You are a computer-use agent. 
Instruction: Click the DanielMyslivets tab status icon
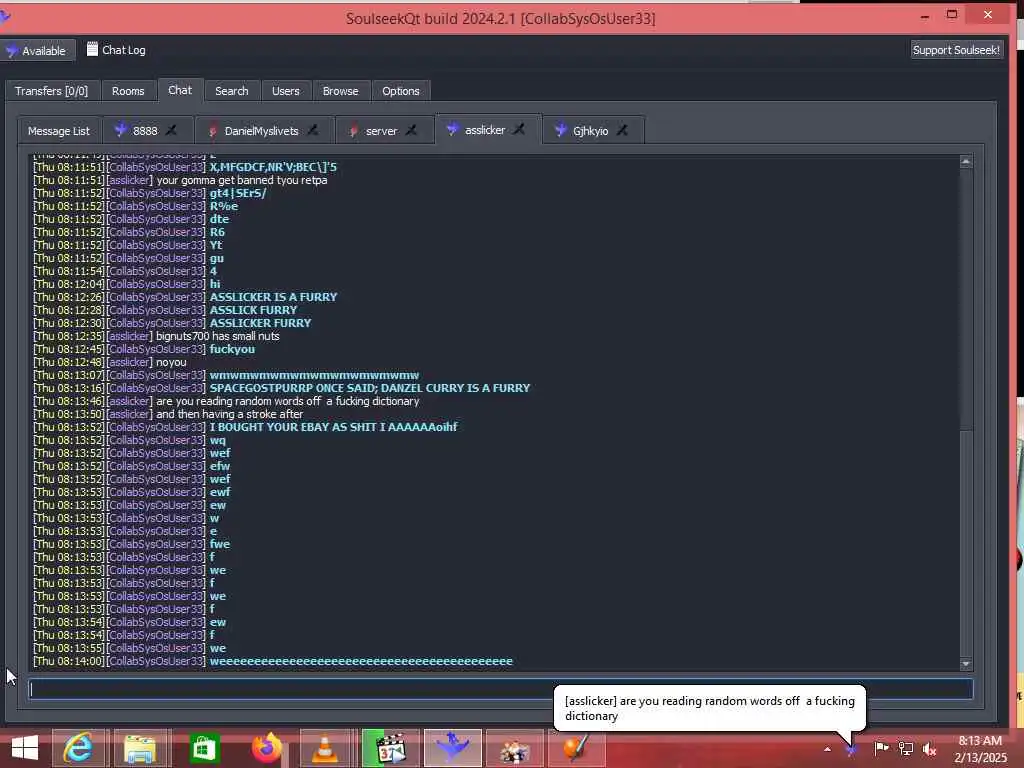click(212, 131)
